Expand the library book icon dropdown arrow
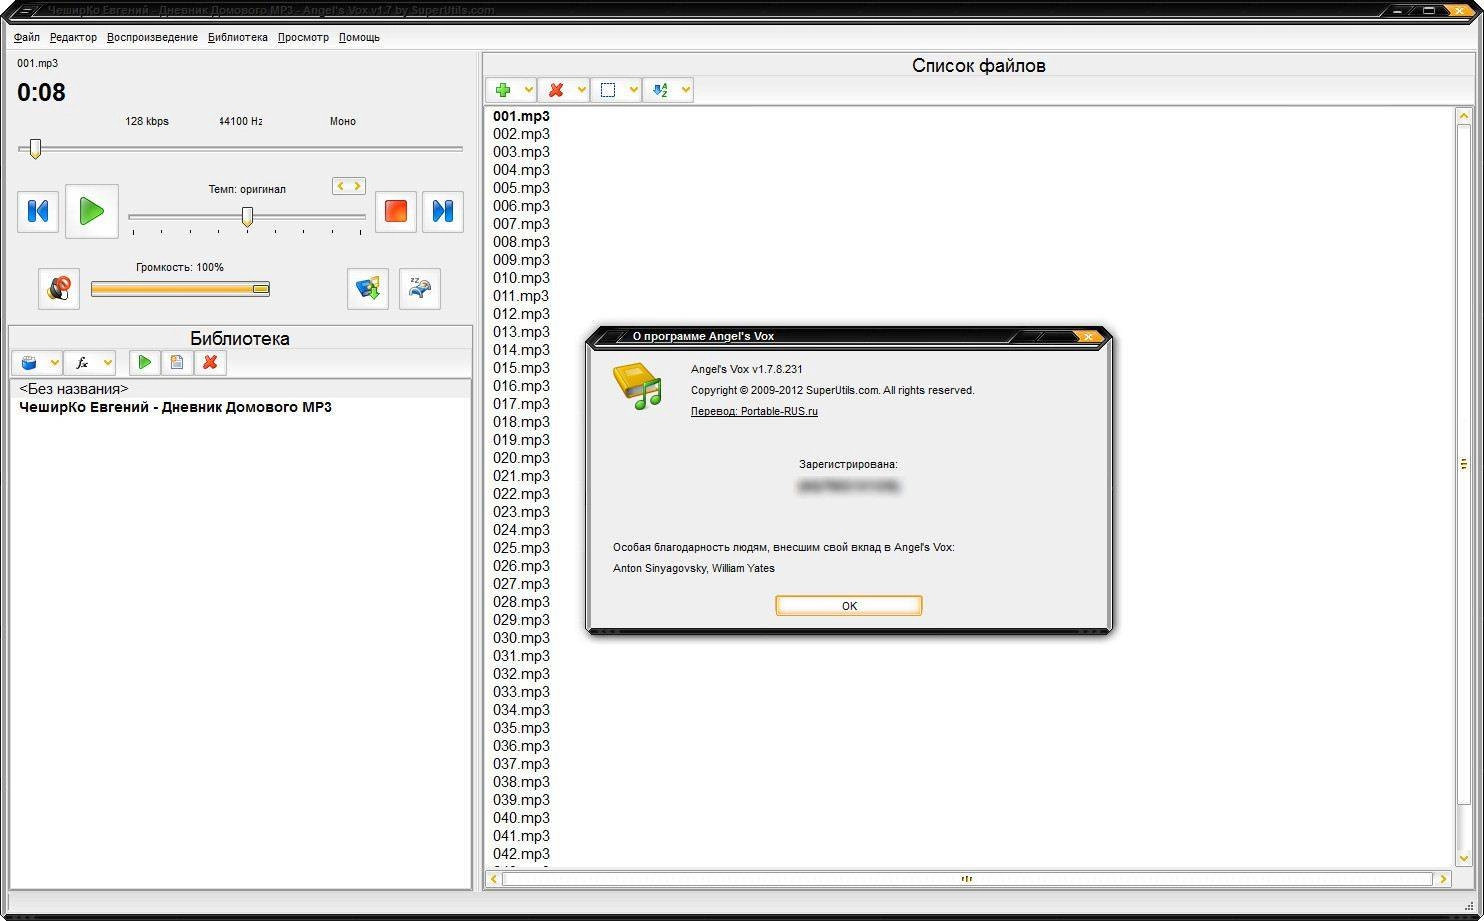Screen dimensions: 1484x921 [54, 363]
